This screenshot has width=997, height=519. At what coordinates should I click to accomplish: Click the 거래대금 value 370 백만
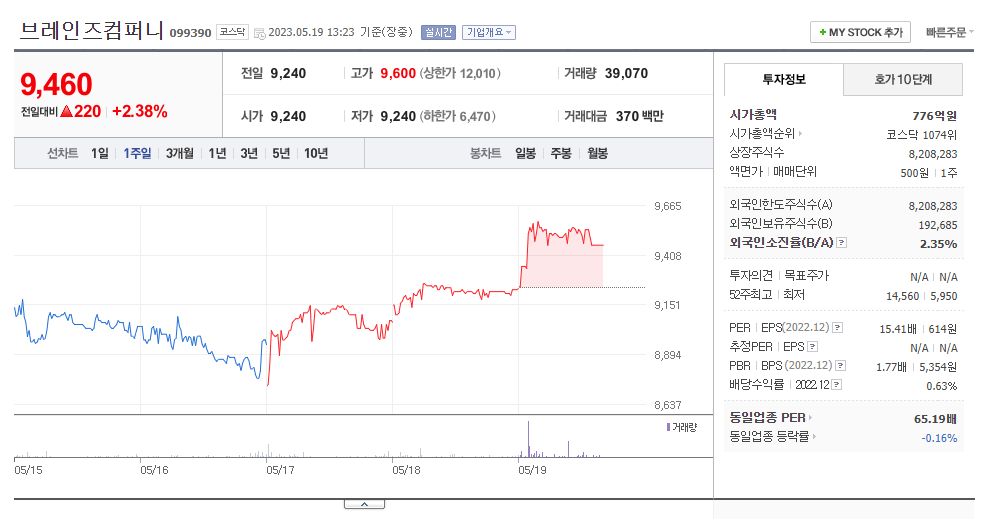click(640, 116)
